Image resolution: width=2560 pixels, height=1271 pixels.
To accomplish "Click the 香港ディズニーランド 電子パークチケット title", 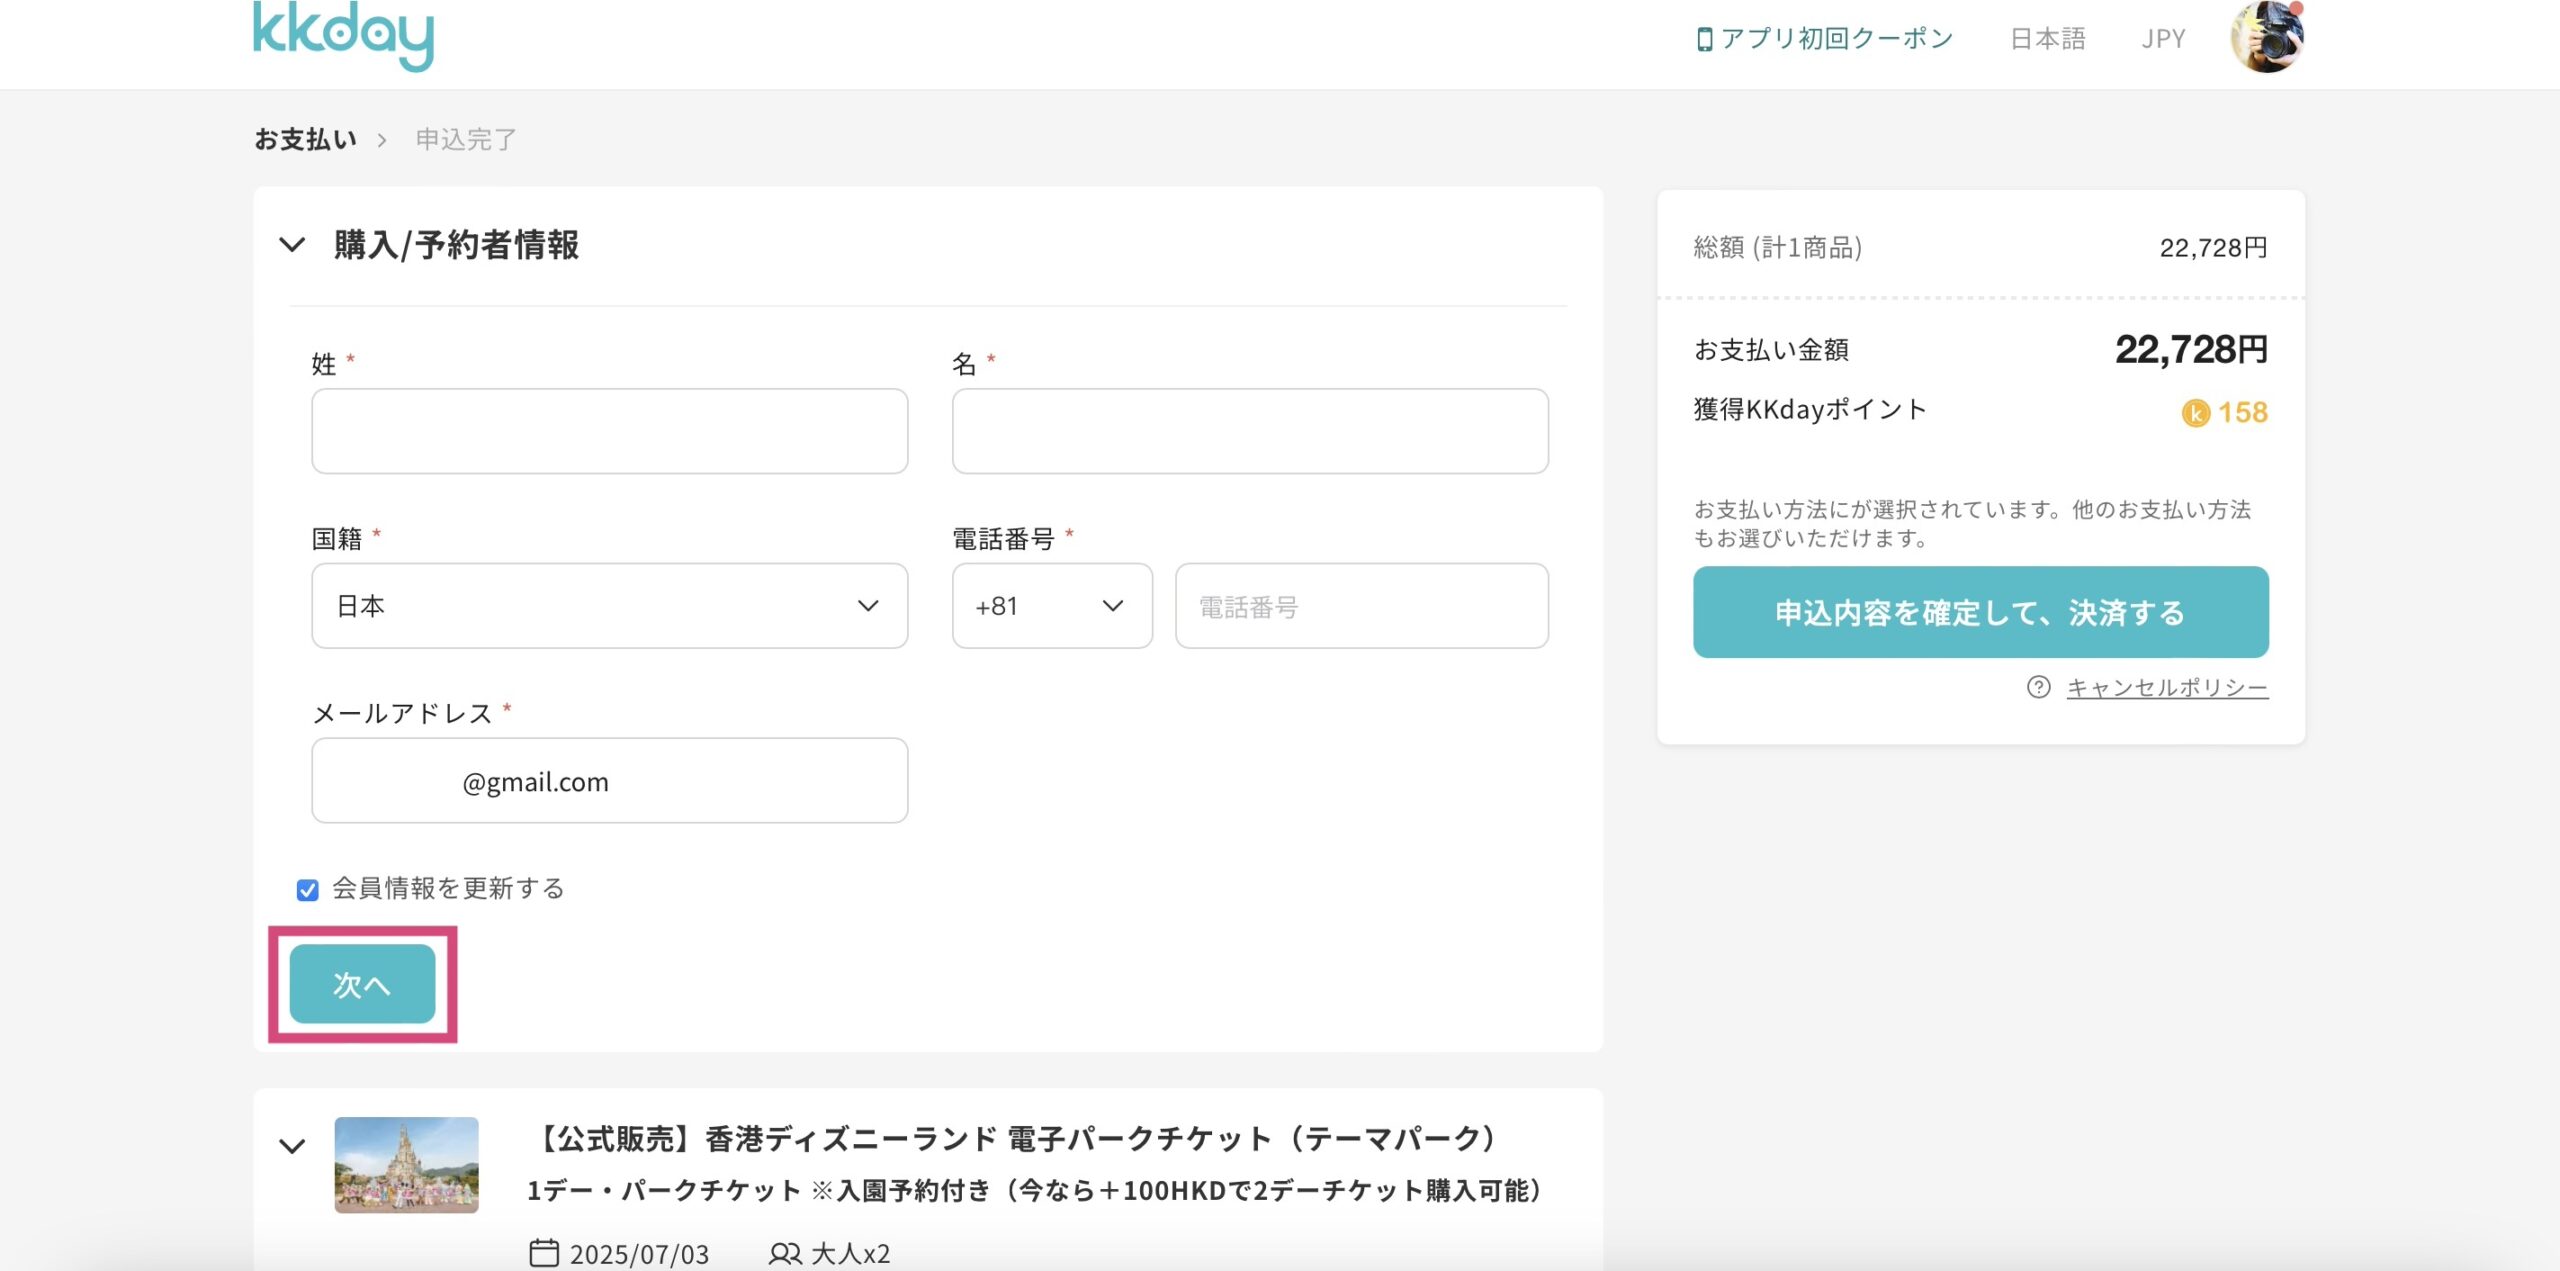I will (x=1017, y=1138).
